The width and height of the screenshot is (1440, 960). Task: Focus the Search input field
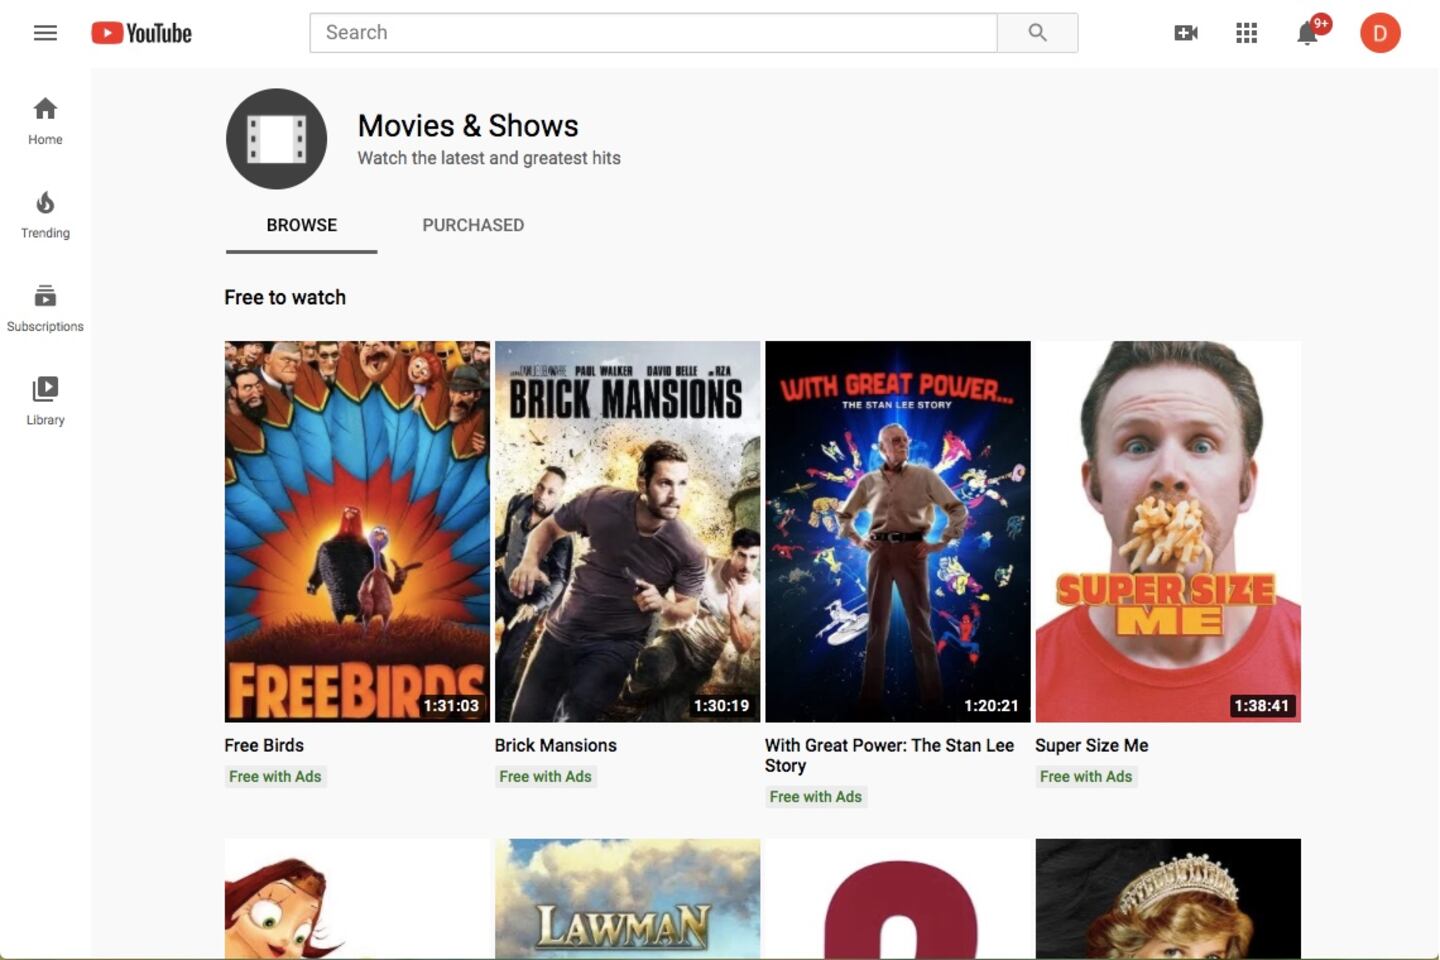pyautogui.click(x=652, y=33)
